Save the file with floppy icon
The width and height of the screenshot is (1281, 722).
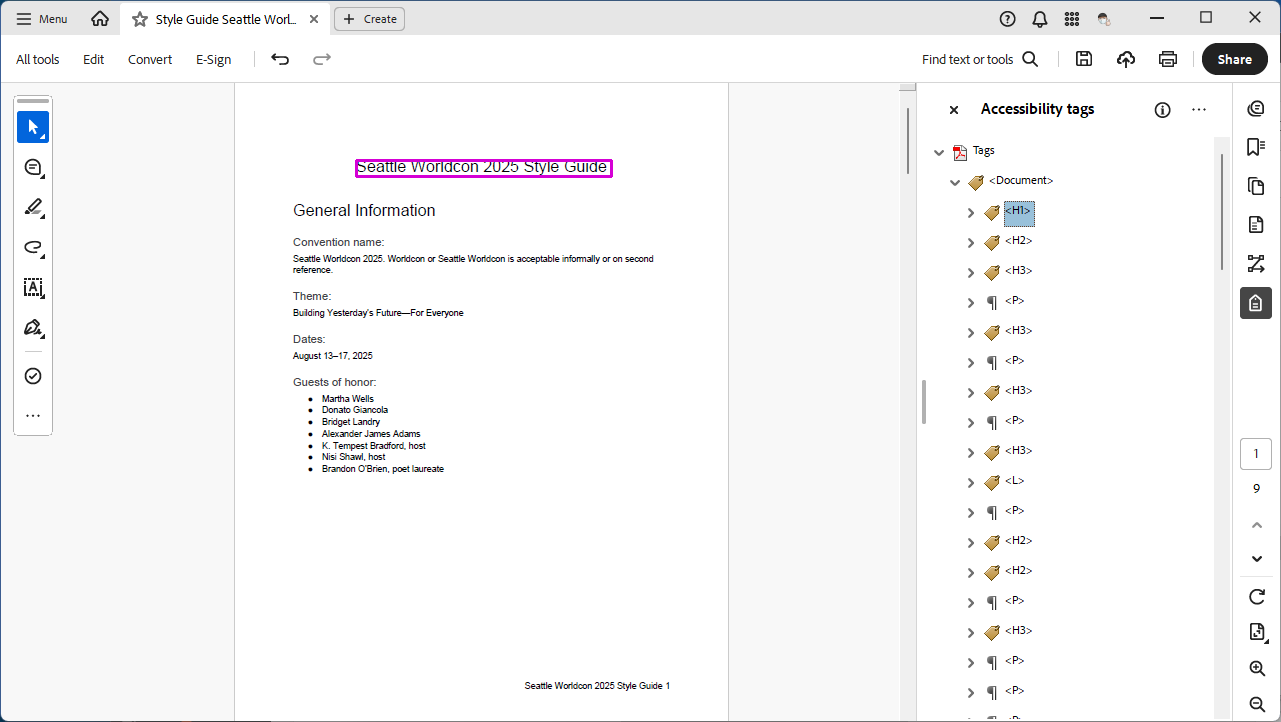click(x=1084, y=60)
